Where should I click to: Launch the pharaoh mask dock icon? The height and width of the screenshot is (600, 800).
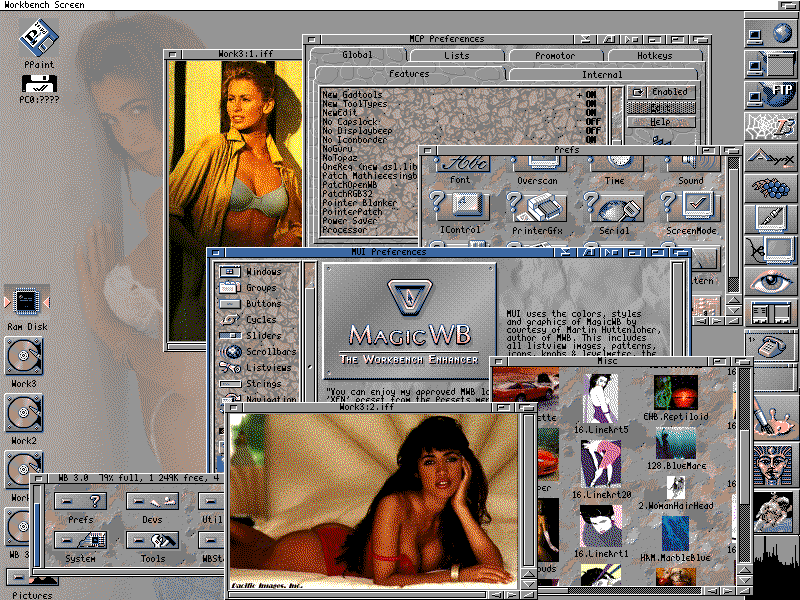pyautogui.click(x=772, y=466)
